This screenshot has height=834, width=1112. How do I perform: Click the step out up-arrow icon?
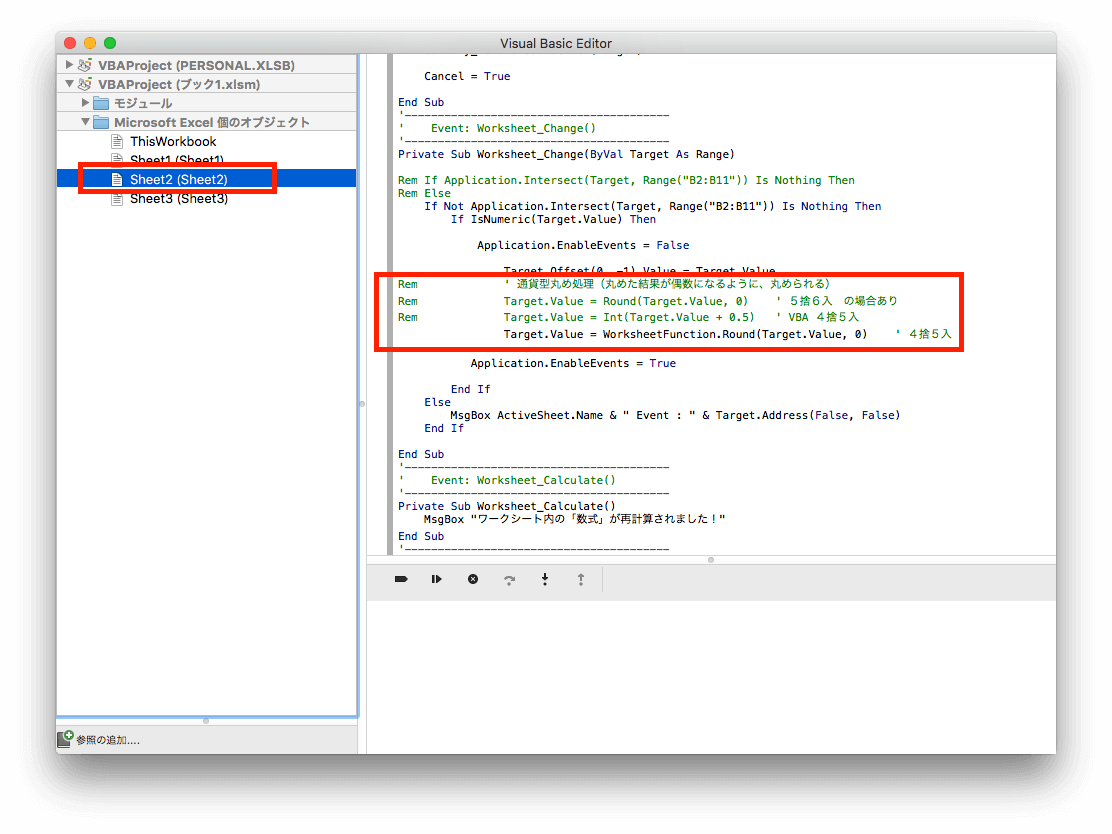pyautogui.click(x=581, y=579)
